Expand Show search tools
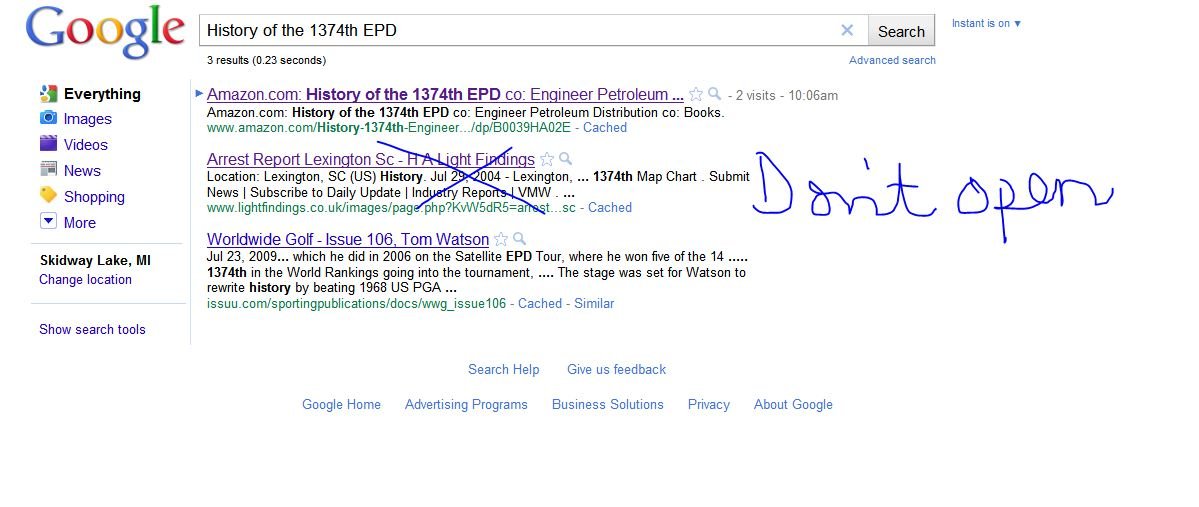The image size is (1199, 507). [x=92, y=329]
